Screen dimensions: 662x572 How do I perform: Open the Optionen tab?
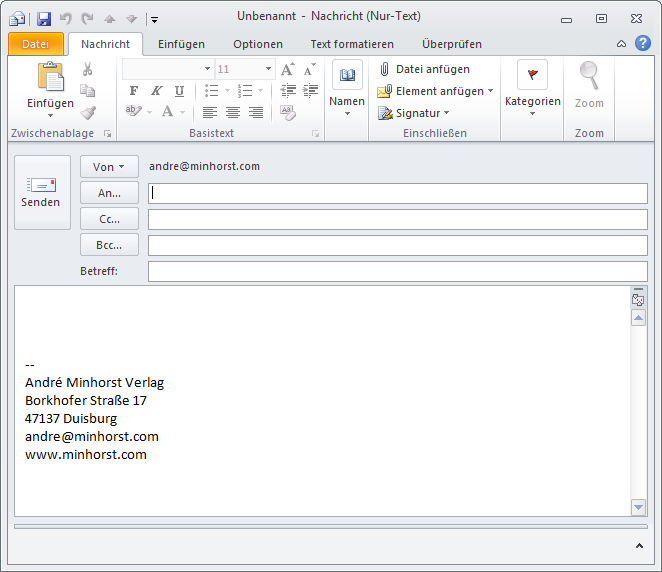click(258, 44)
